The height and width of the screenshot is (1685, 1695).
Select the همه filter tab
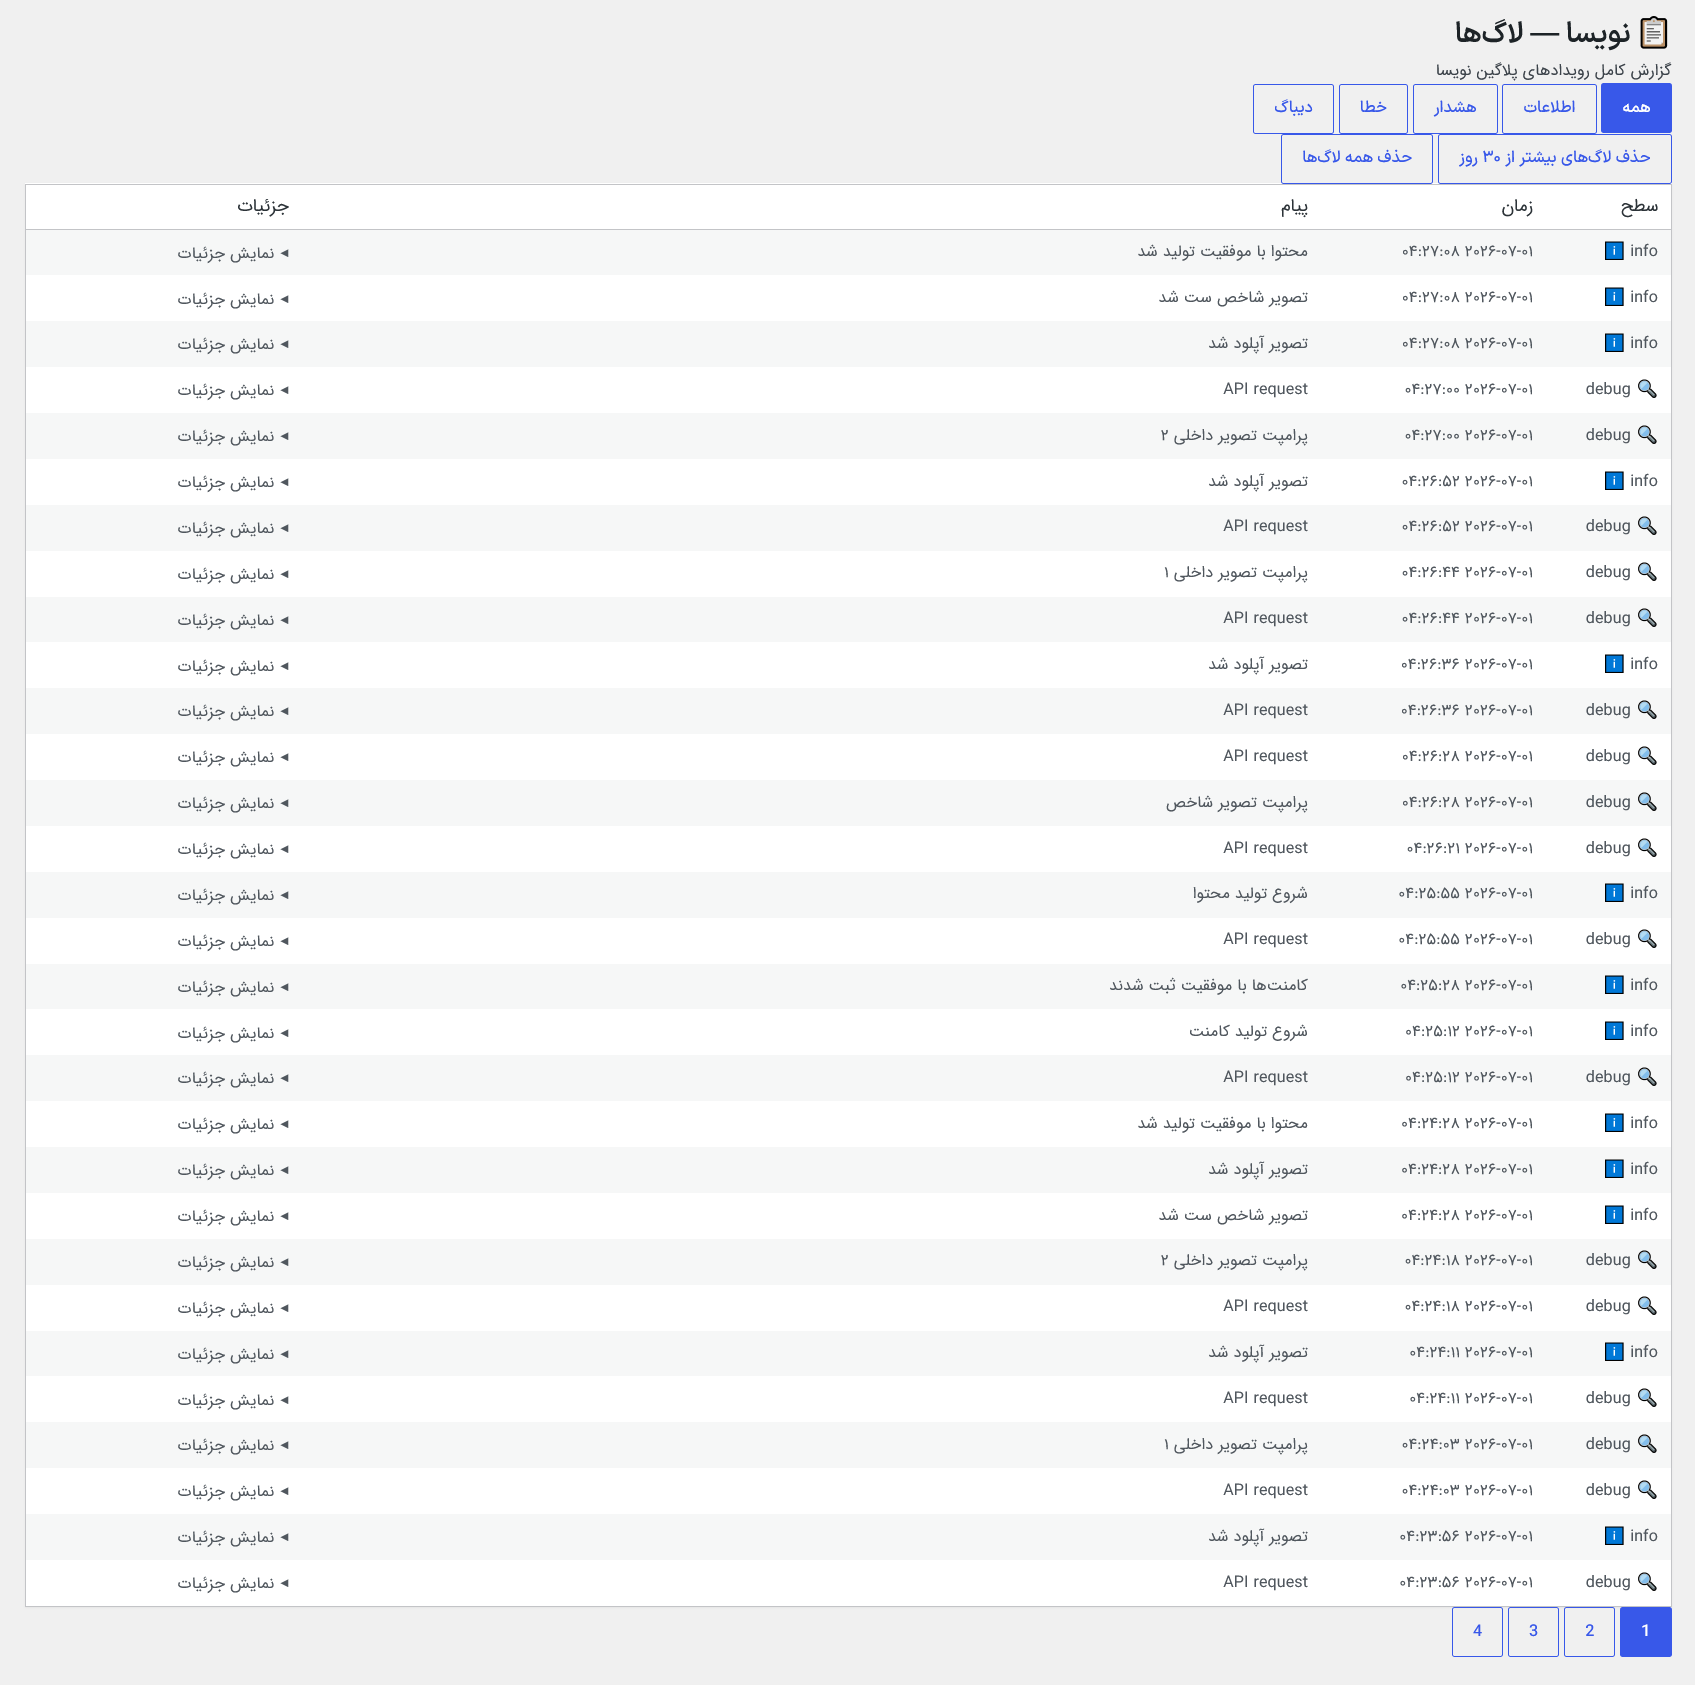[1636, 108]
